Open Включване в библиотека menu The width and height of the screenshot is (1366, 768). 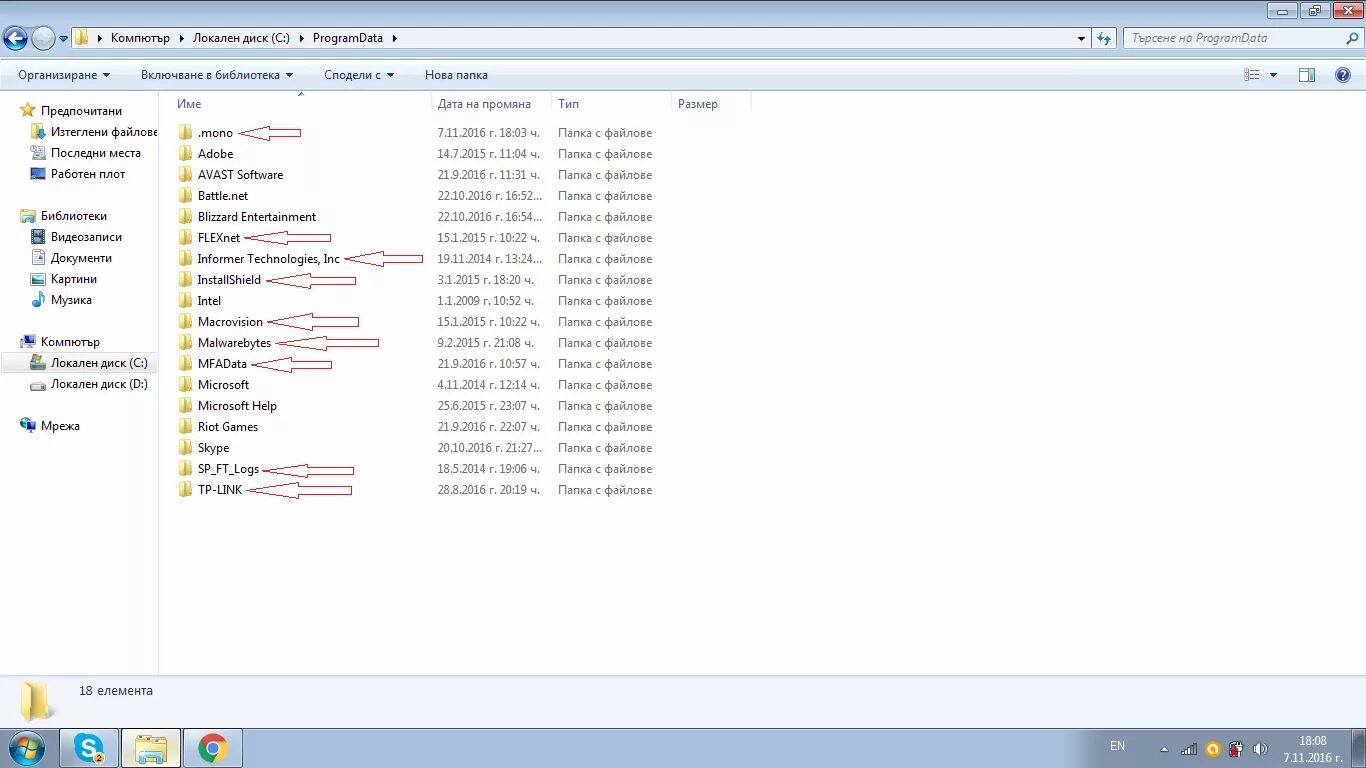point(217,75)
